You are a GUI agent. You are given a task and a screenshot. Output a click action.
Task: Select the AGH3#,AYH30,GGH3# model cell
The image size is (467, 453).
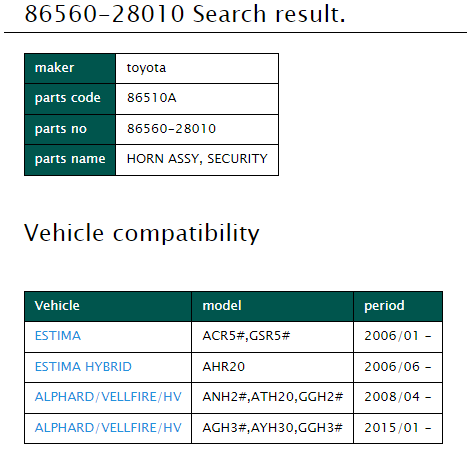[x=272, y=428]
